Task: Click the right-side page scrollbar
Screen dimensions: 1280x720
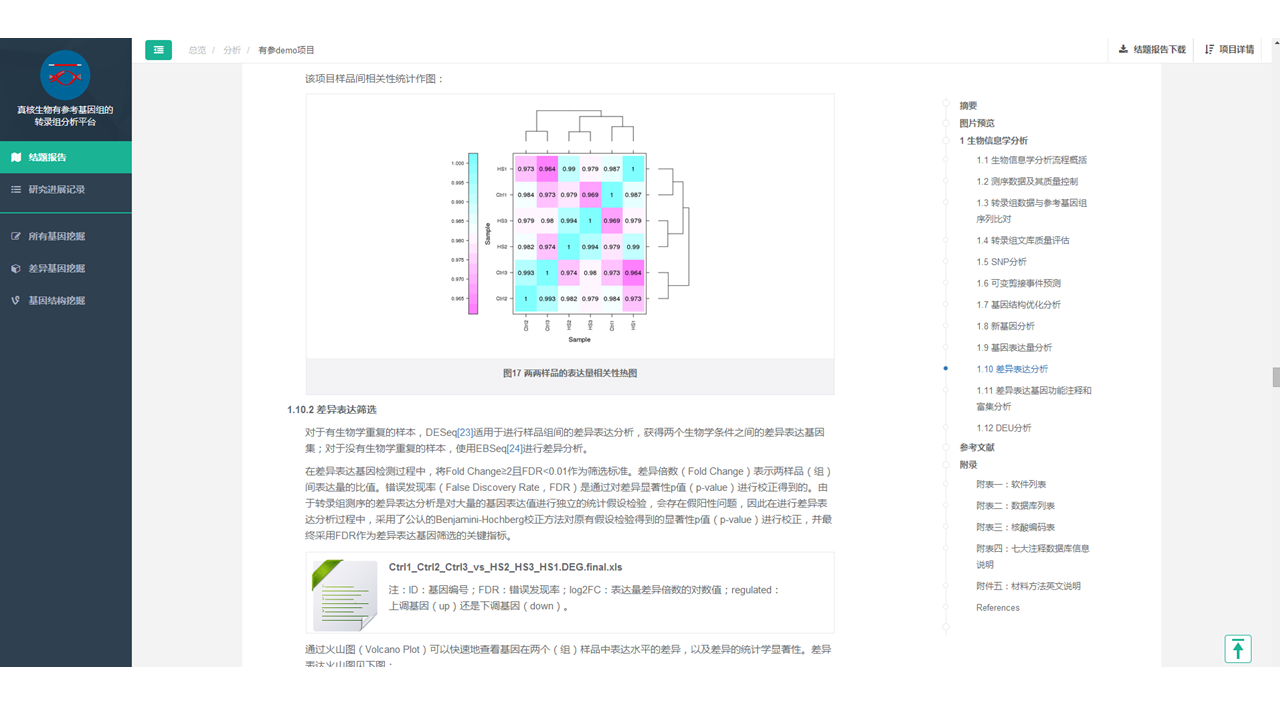Action: pos(1274,375)
